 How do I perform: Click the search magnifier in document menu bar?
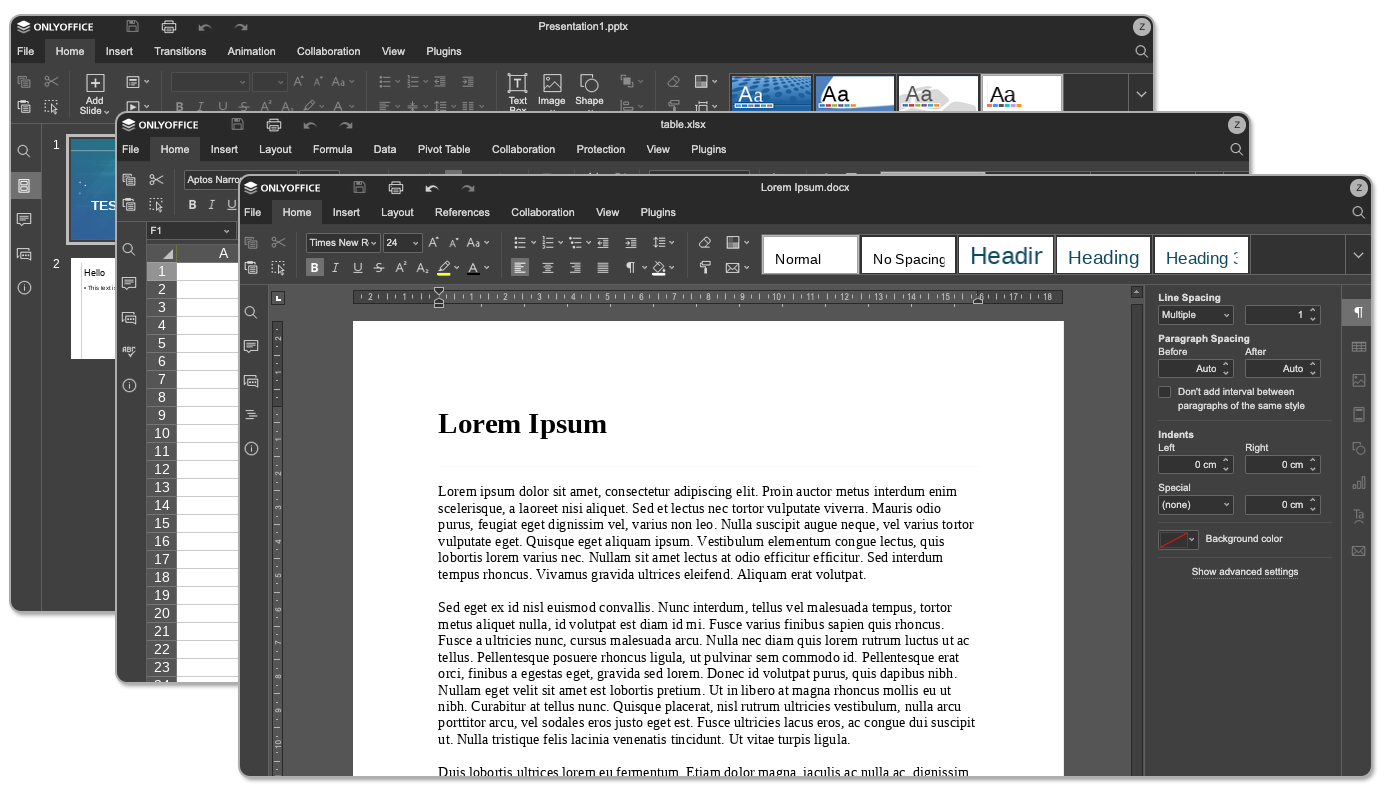point(1358,212)
